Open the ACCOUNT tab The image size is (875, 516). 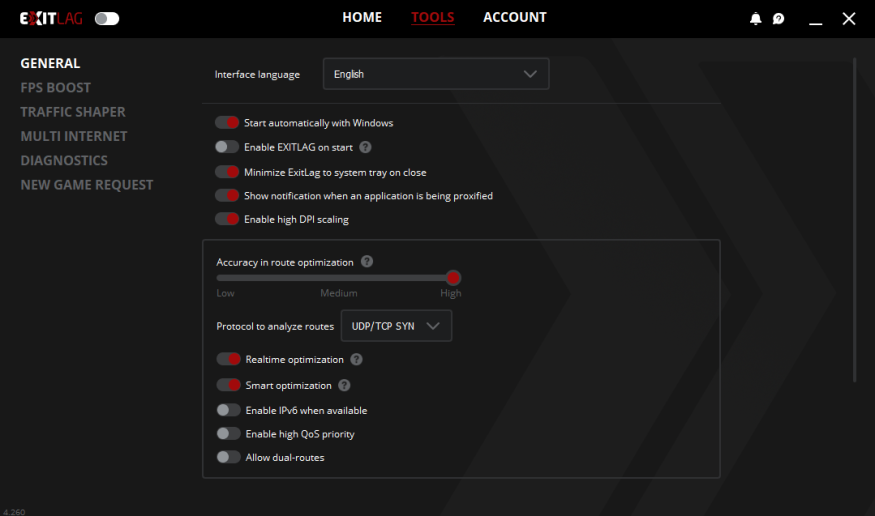point(515,17)
